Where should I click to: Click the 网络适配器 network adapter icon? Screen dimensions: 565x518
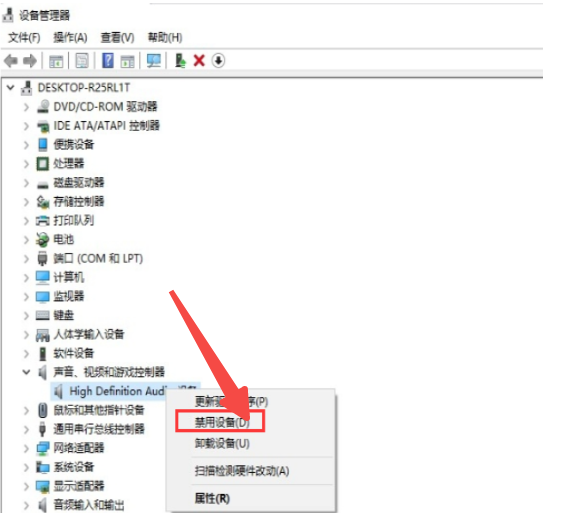[x=43, y=448]
